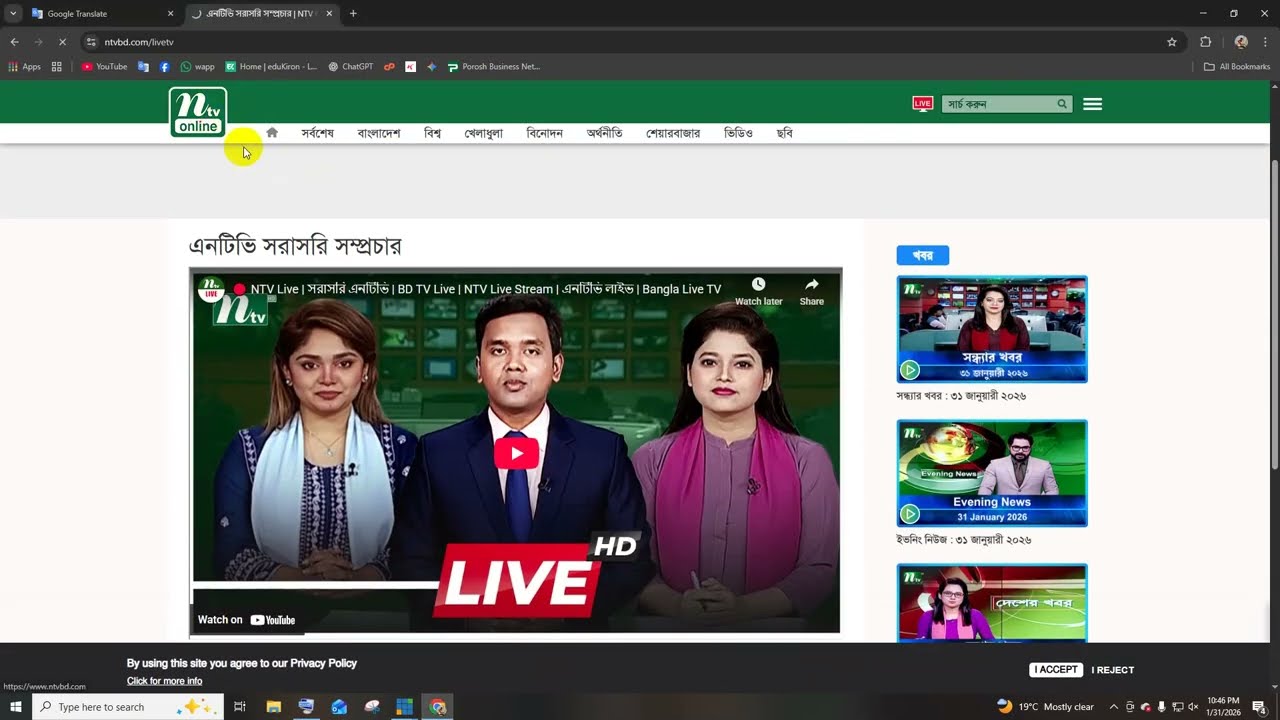The height and width of the screenshot is (720, 1280).
Task: Open the অর্থনীতি menu item
Action: 605,133
